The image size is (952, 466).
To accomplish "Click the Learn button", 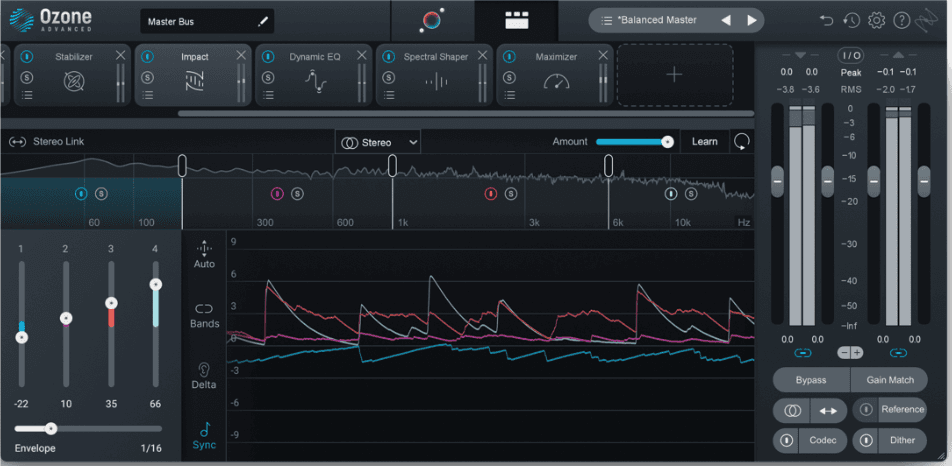I will pyautogui.click(x=704, y=141).
